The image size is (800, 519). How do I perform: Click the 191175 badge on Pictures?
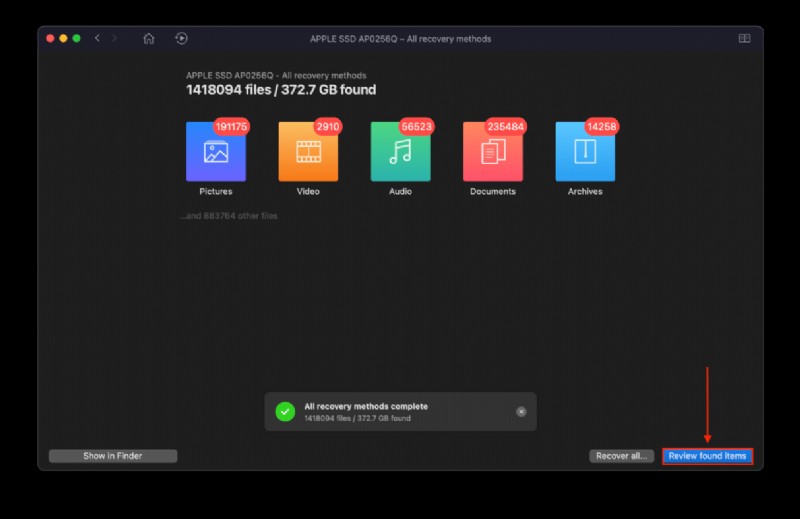click(x=231, y=127)
